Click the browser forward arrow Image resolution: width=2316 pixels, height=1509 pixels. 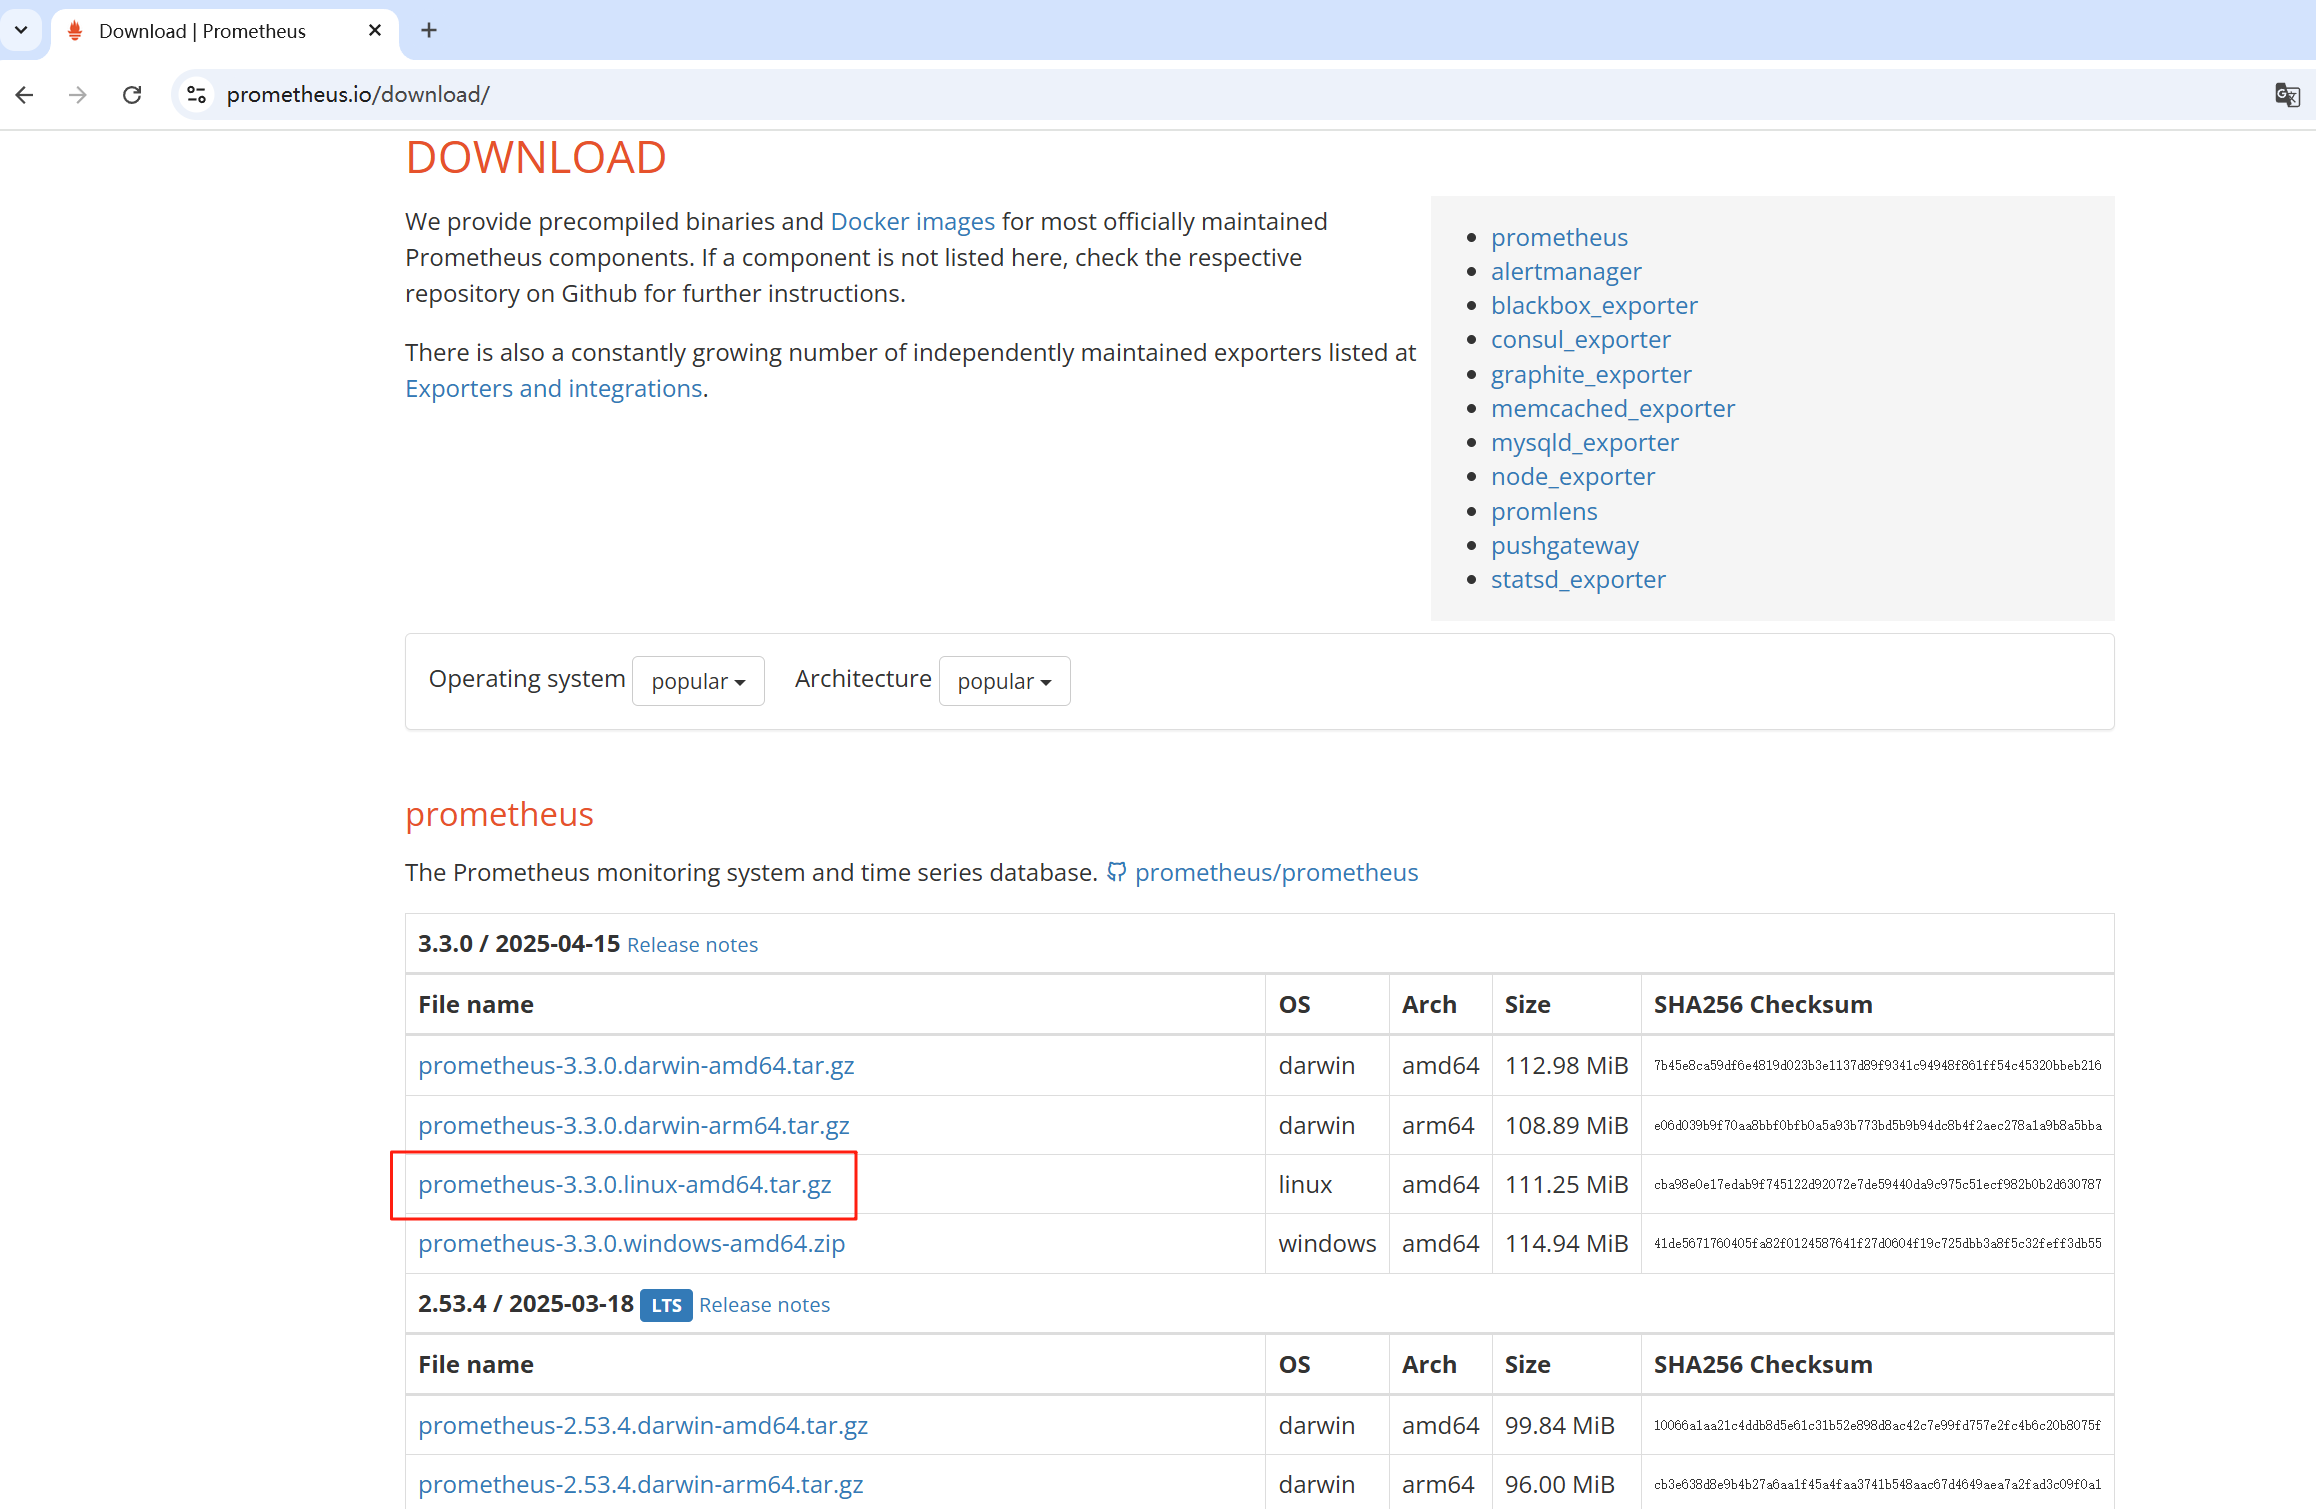[78, 95]
